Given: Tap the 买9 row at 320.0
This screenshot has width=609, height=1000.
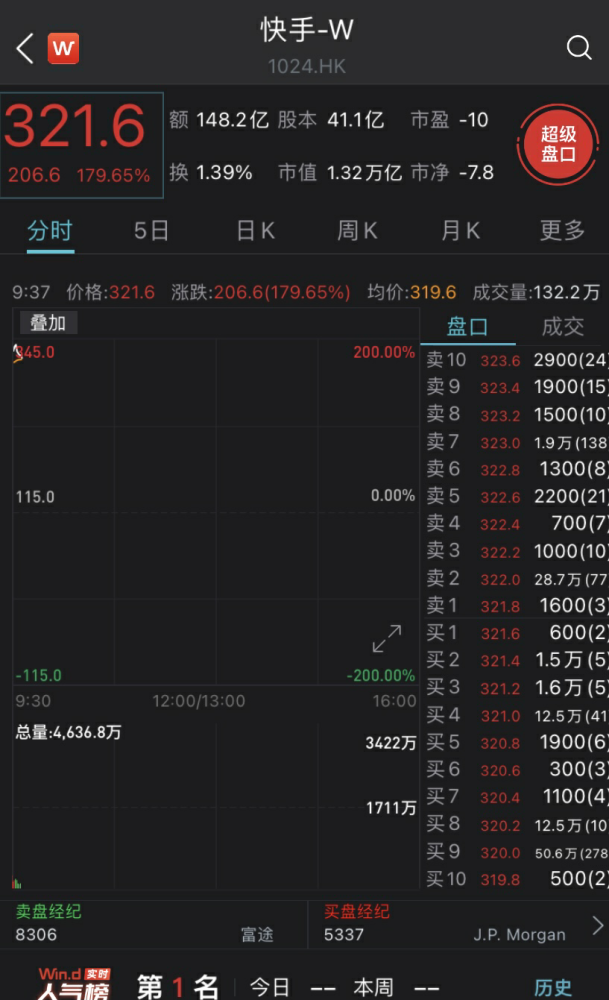Looking at the screenshot, I should [x=517, y=852].
